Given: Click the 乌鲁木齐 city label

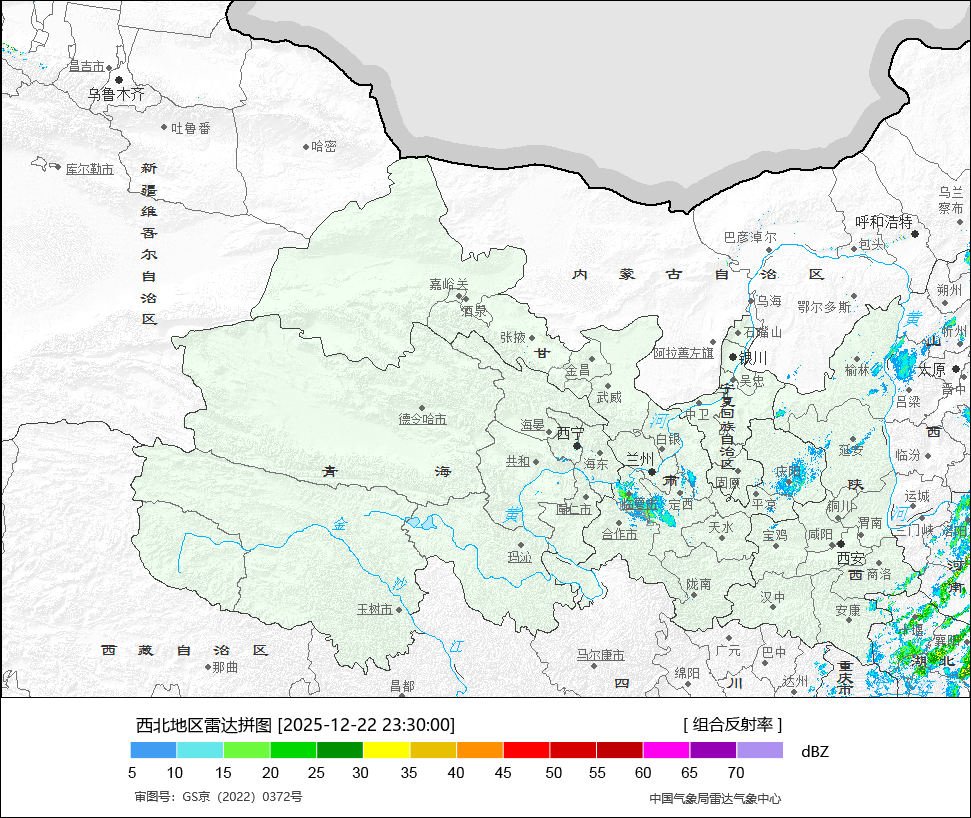Looking at the screenshot, I should click(116, 95).
